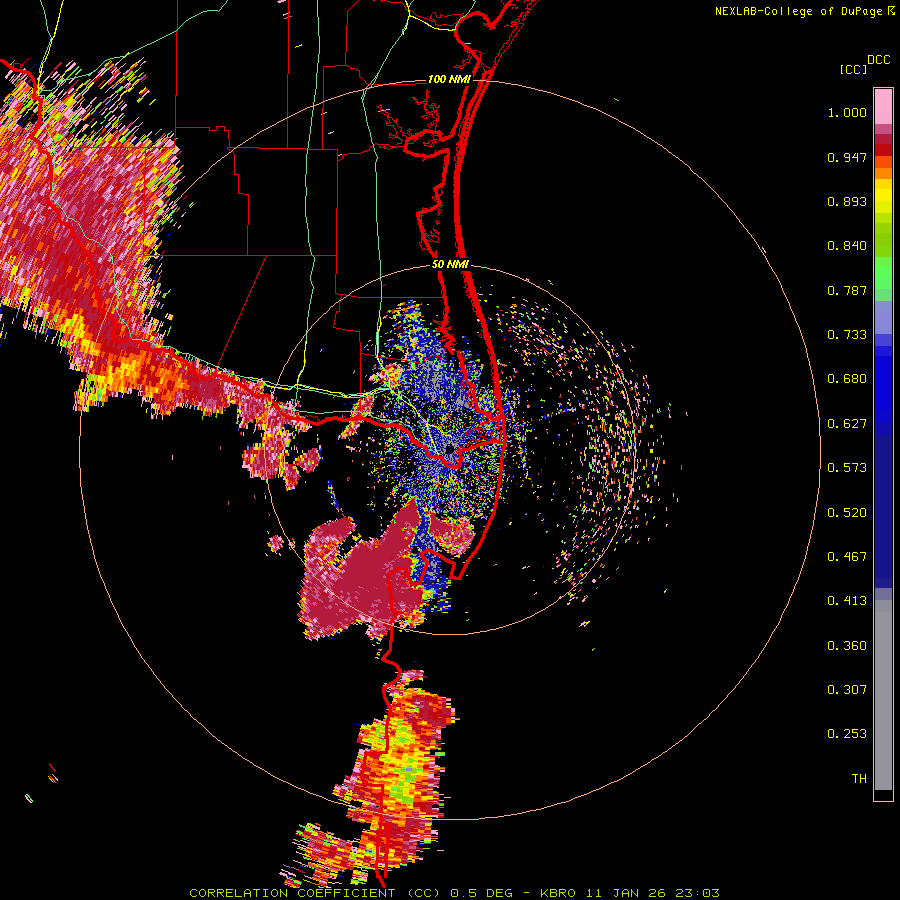Viewport: 900px width, 900px height.
Task: Click the 0.947 color scale value
Action: tap(847, 157)
